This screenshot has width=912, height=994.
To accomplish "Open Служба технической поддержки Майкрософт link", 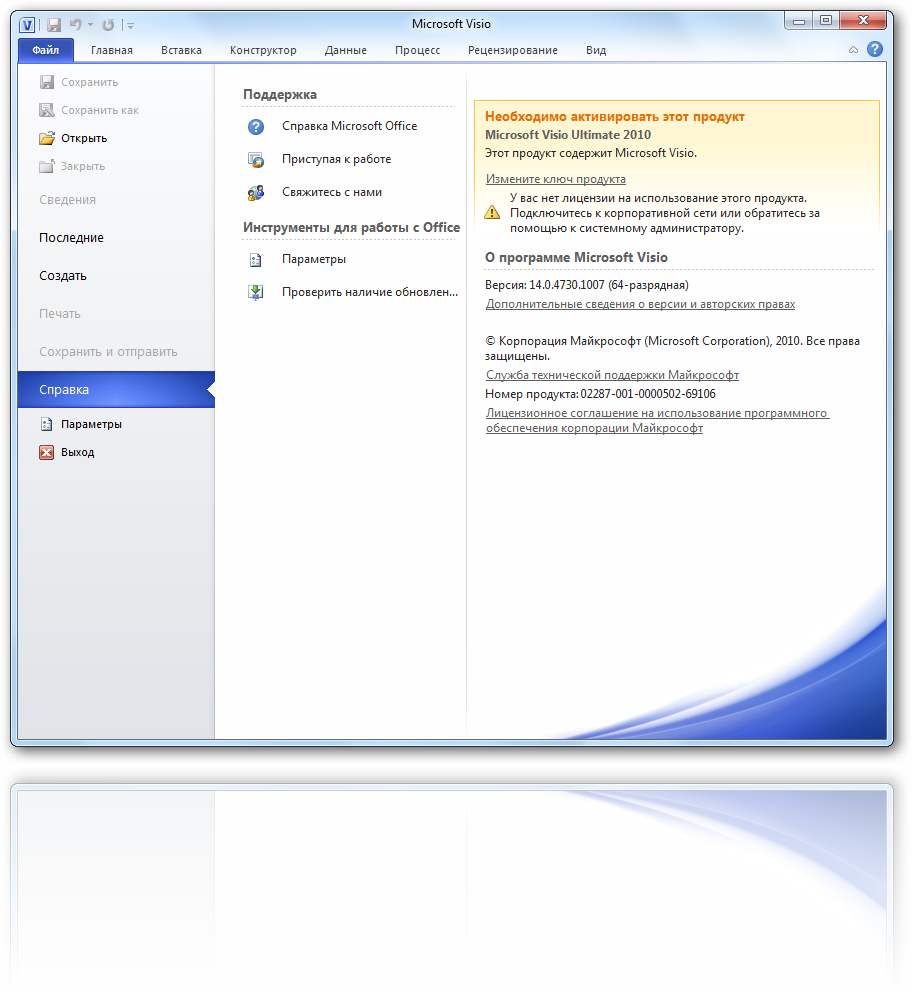I will pos(612,375).
